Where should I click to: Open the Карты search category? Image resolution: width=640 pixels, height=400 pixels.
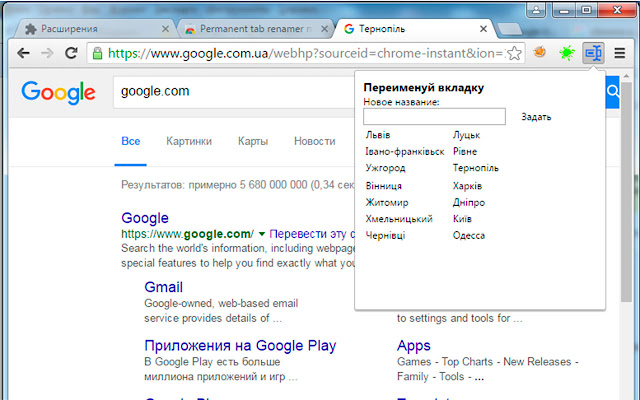[x=253, y=141]
